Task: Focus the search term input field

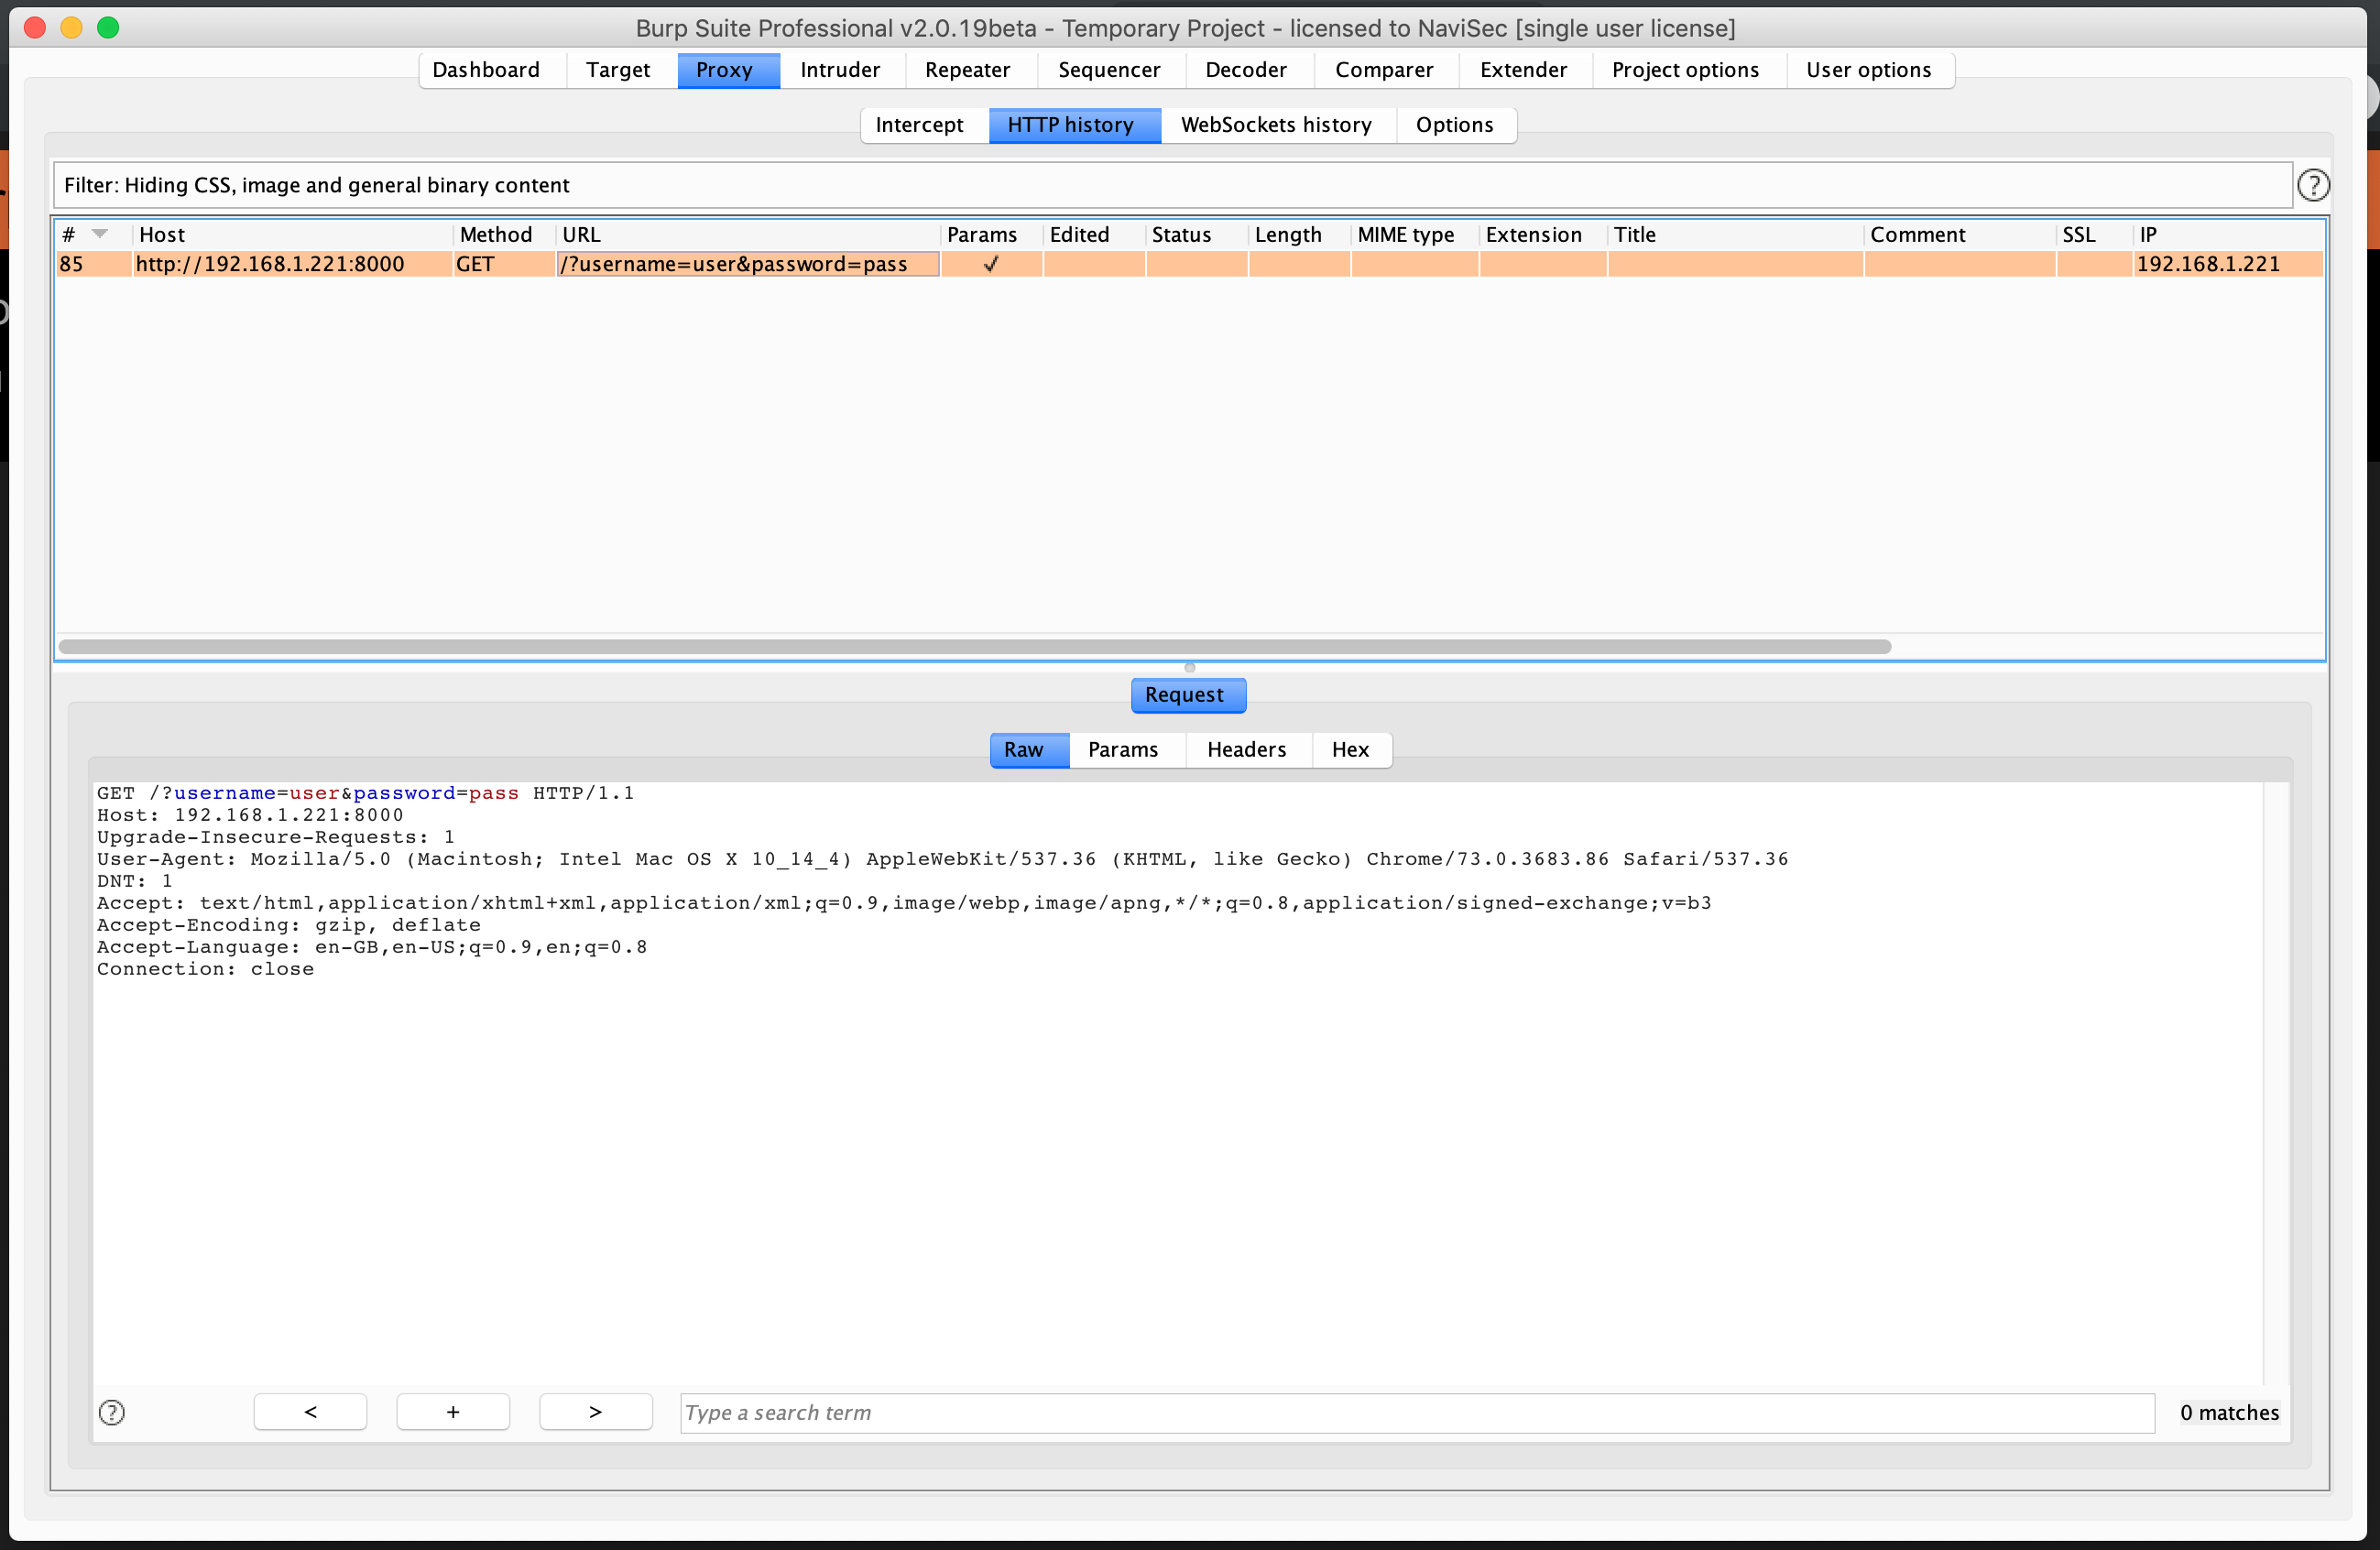Action: pyautogui.click(x=1417, y=1413)
